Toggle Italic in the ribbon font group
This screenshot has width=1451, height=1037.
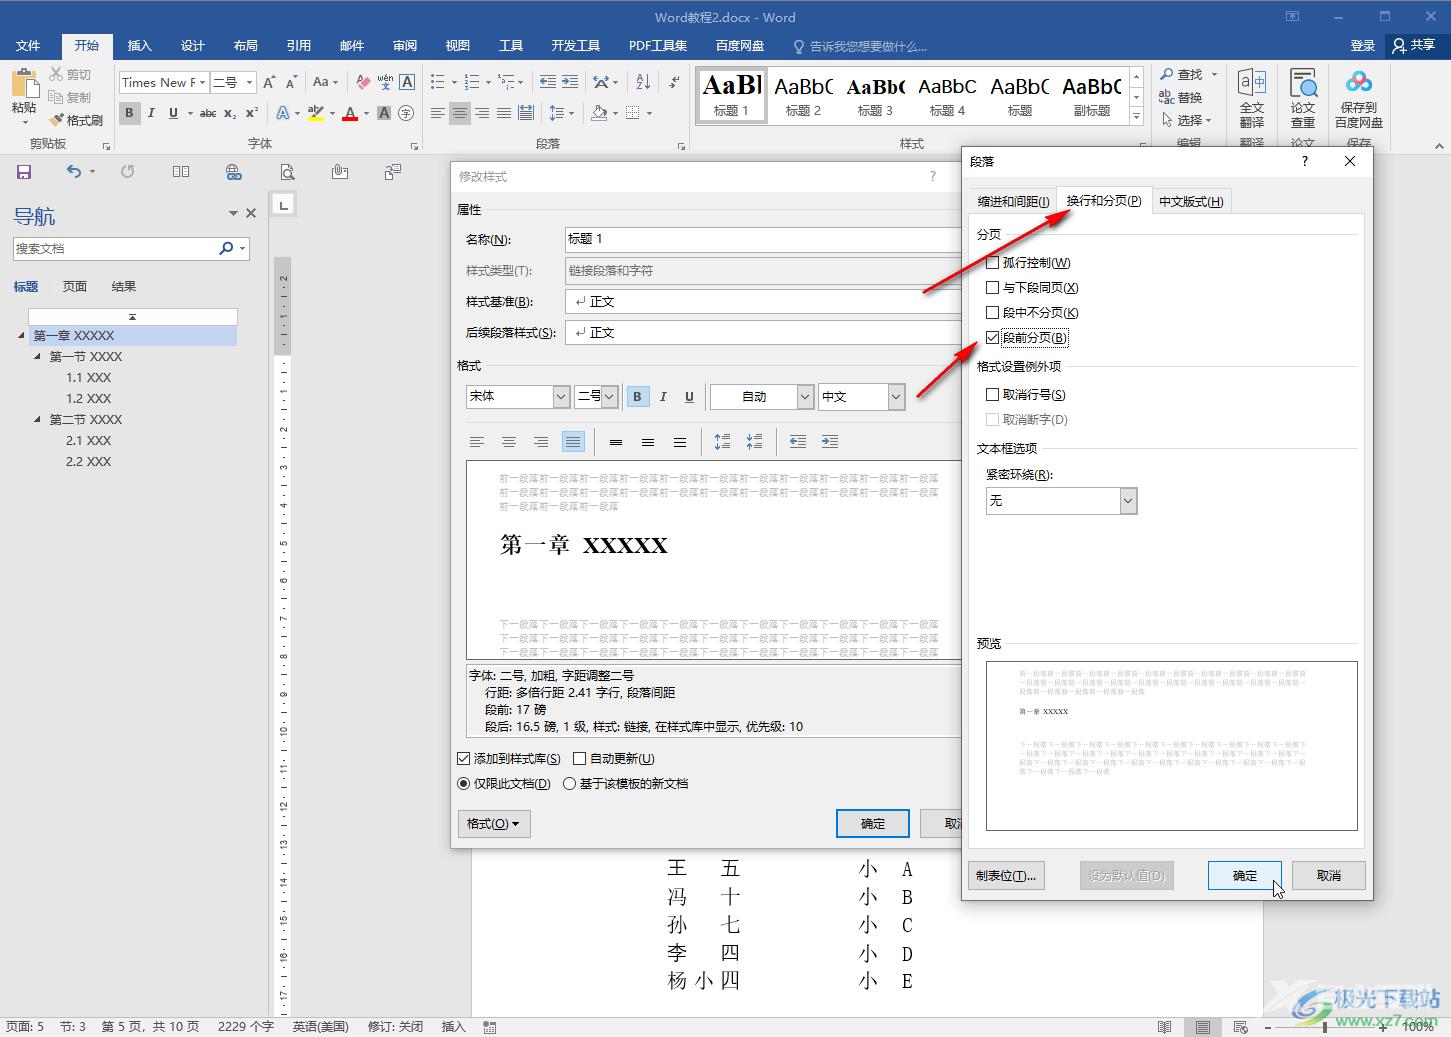coord(151,113)
